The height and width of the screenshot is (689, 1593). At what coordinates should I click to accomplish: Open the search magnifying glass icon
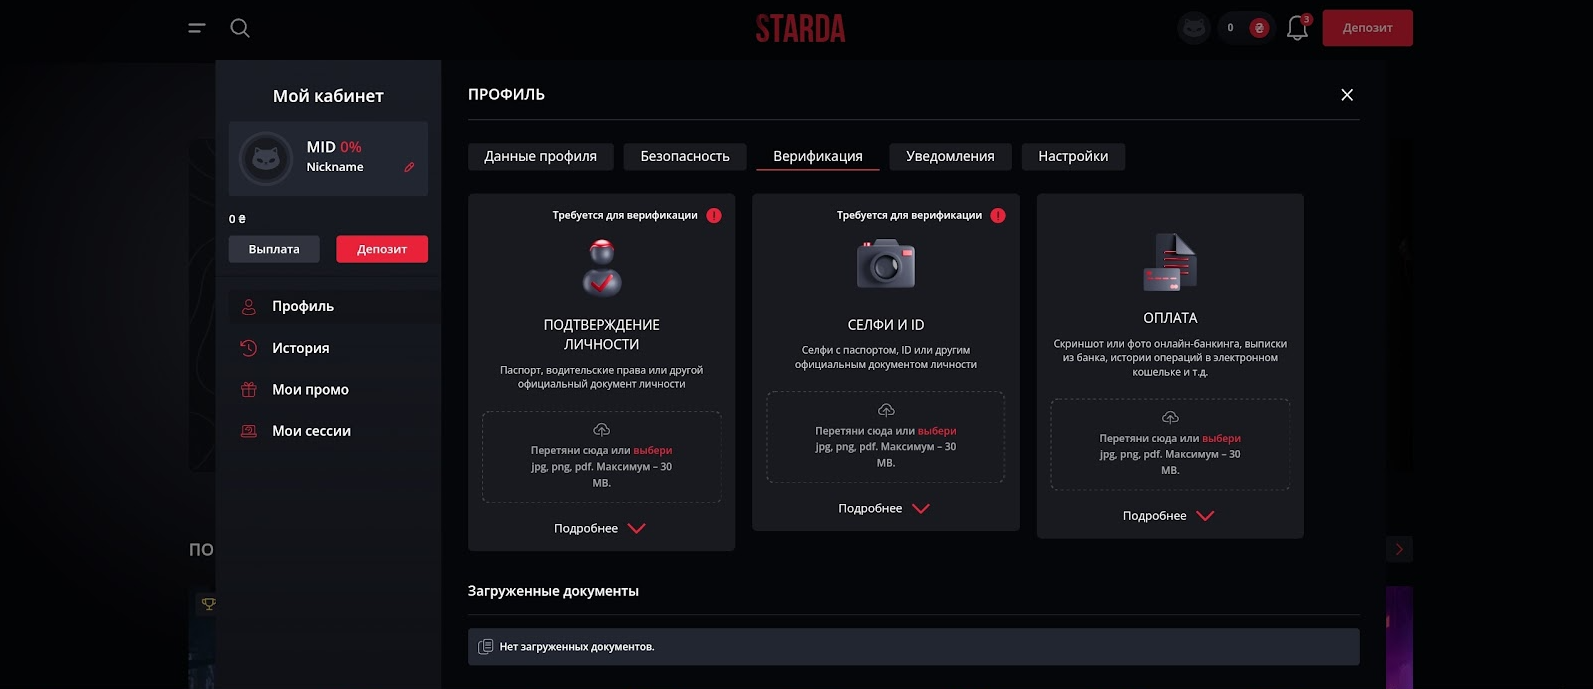239,27
